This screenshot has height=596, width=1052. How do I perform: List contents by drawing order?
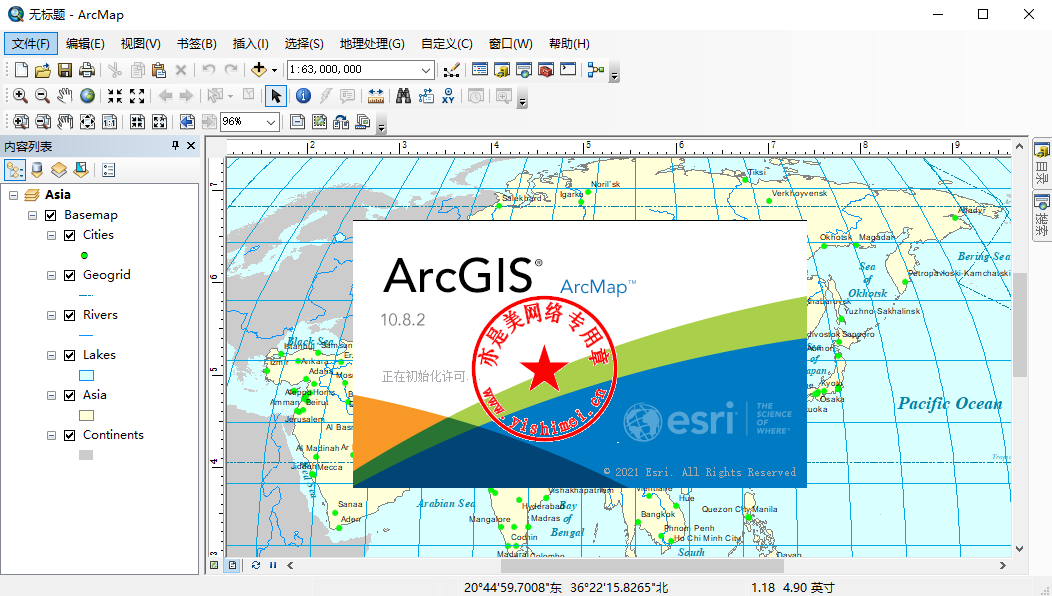click(x=15, y=170)
